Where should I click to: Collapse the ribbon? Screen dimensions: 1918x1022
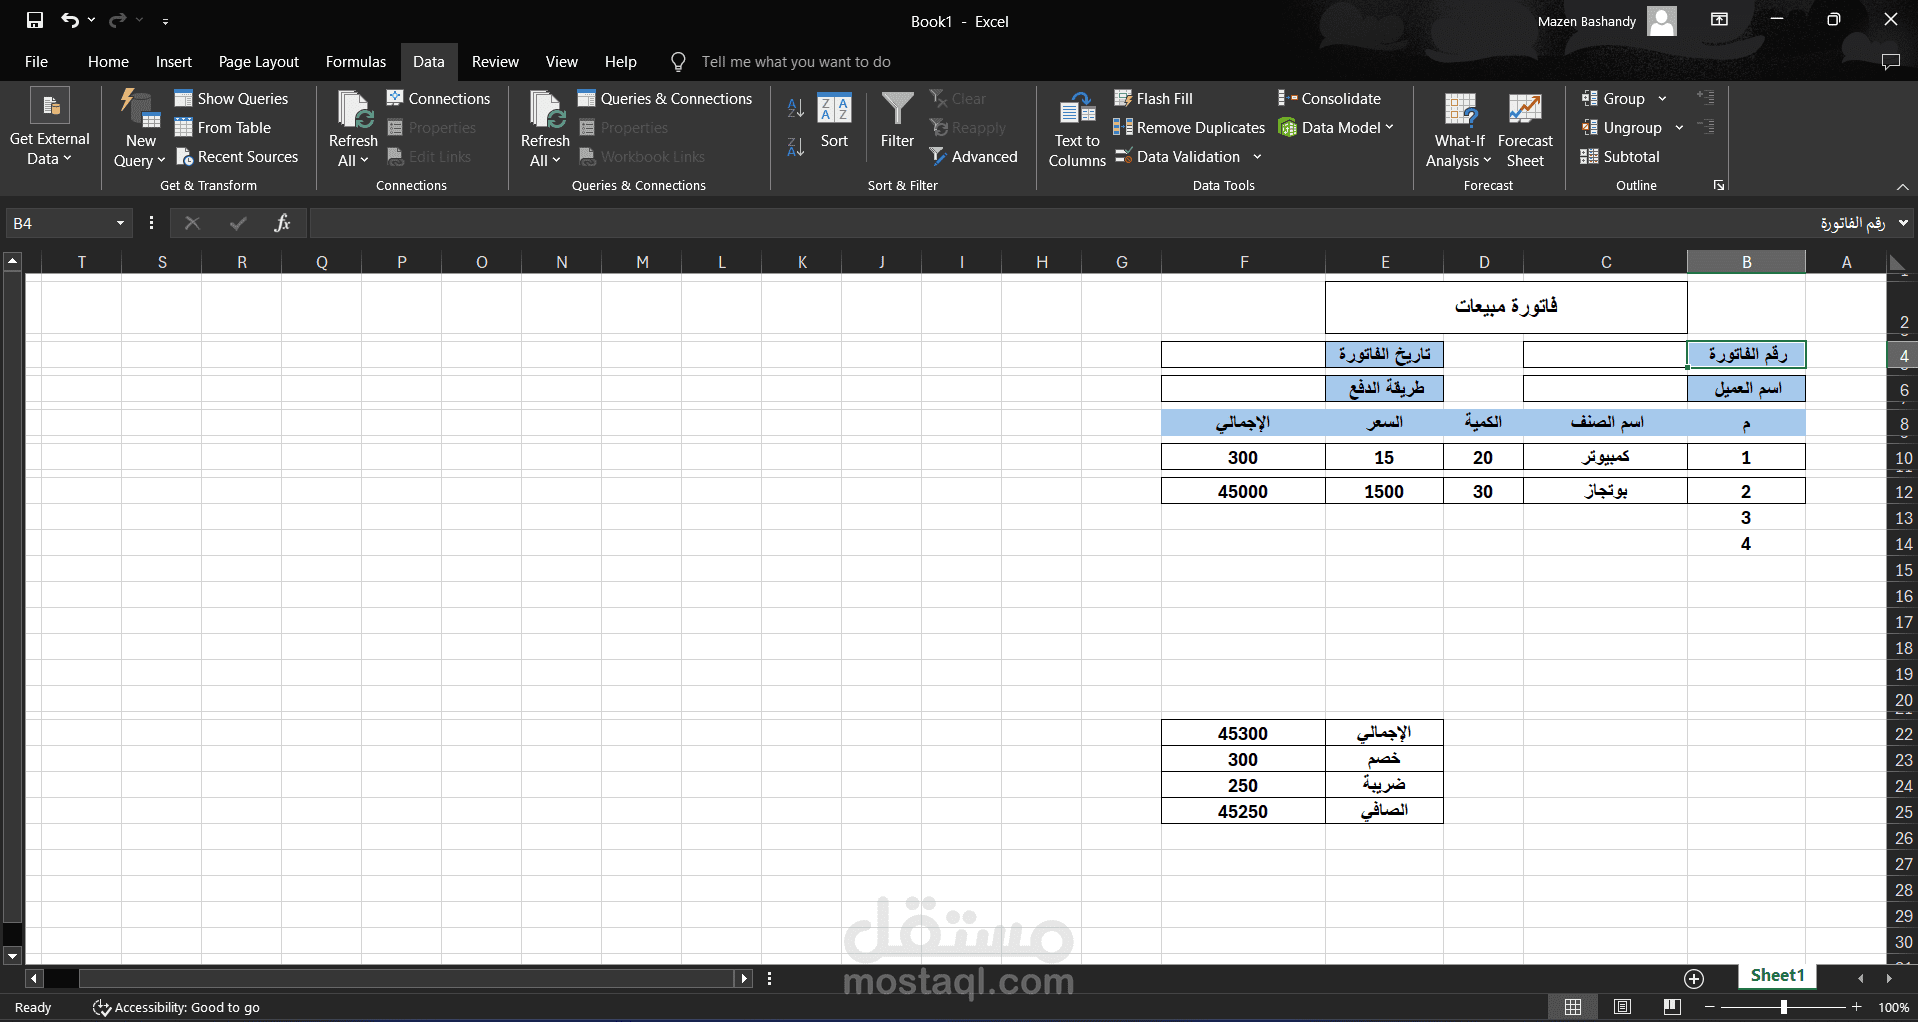point(1902,187)
